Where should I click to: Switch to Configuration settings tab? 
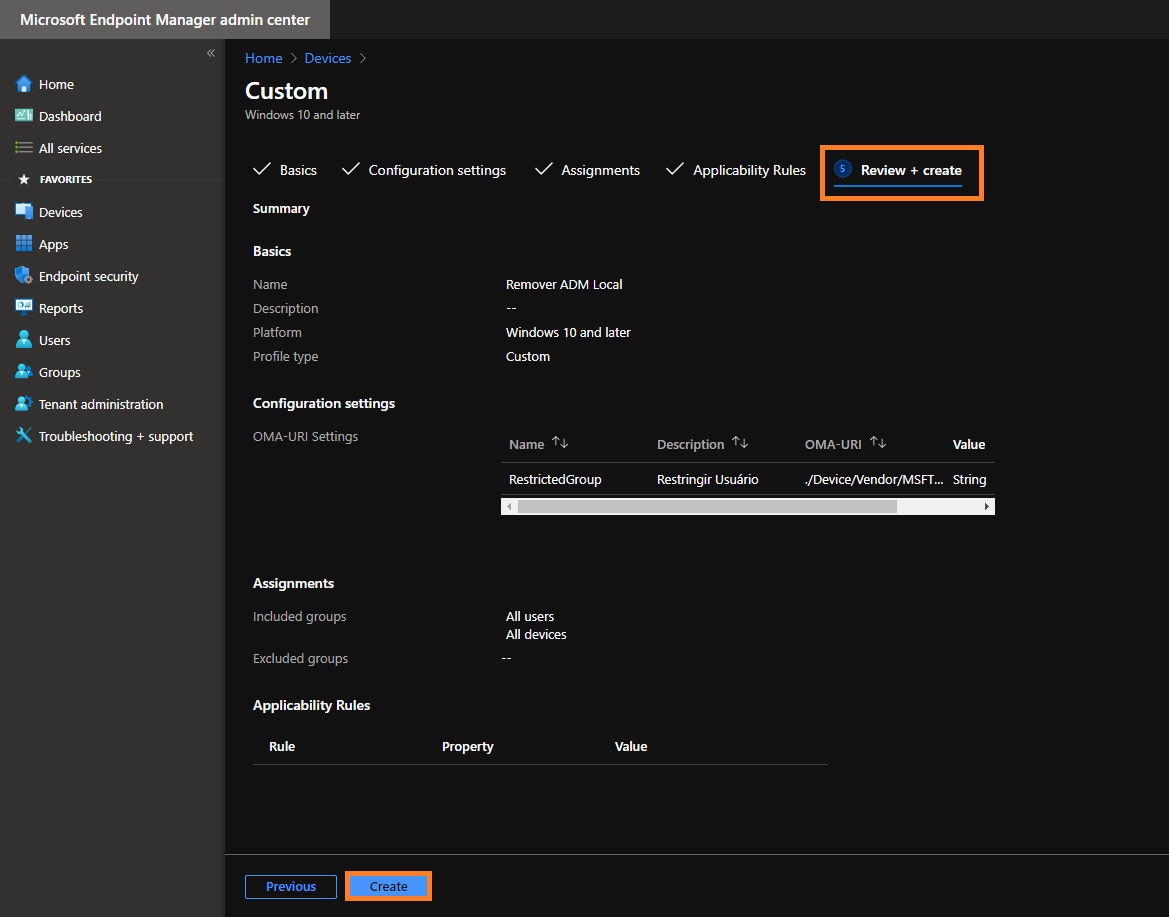click(424, 170)
